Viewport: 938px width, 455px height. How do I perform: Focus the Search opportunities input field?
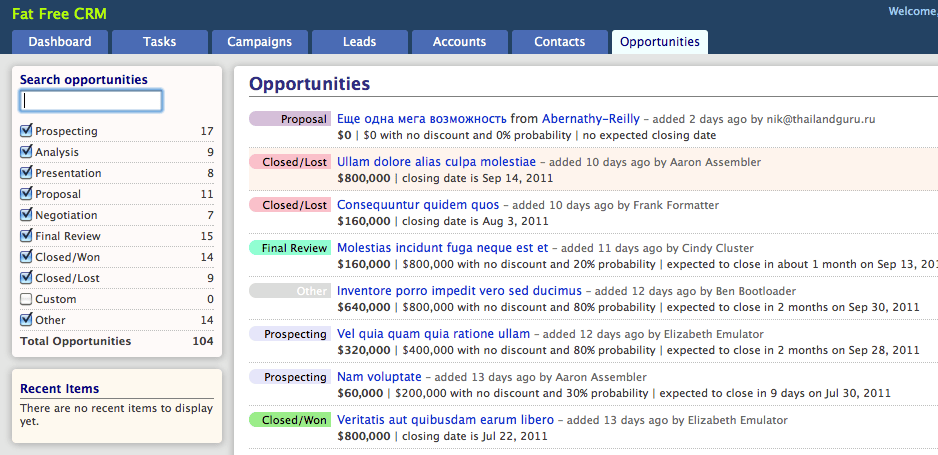(x=91, y=101)
